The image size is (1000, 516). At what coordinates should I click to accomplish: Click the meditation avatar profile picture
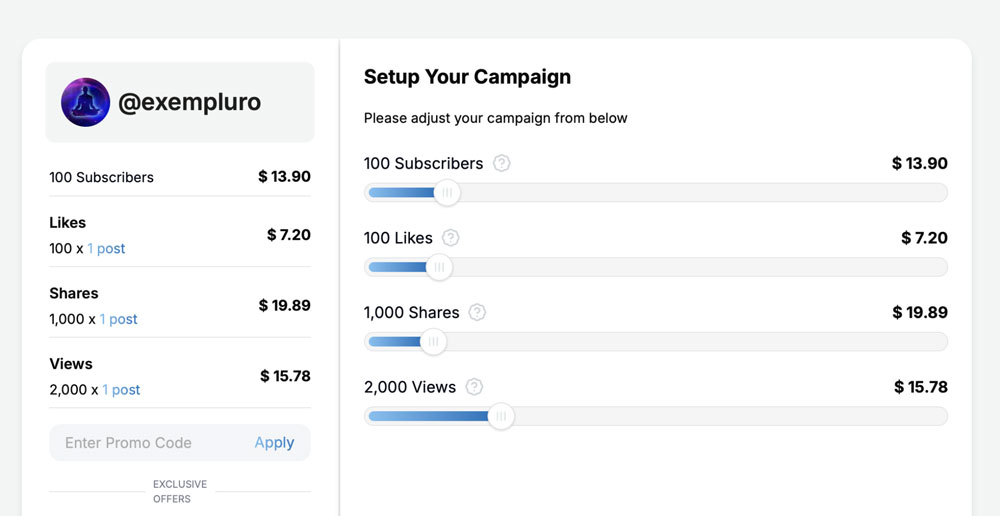coord(86,102)
